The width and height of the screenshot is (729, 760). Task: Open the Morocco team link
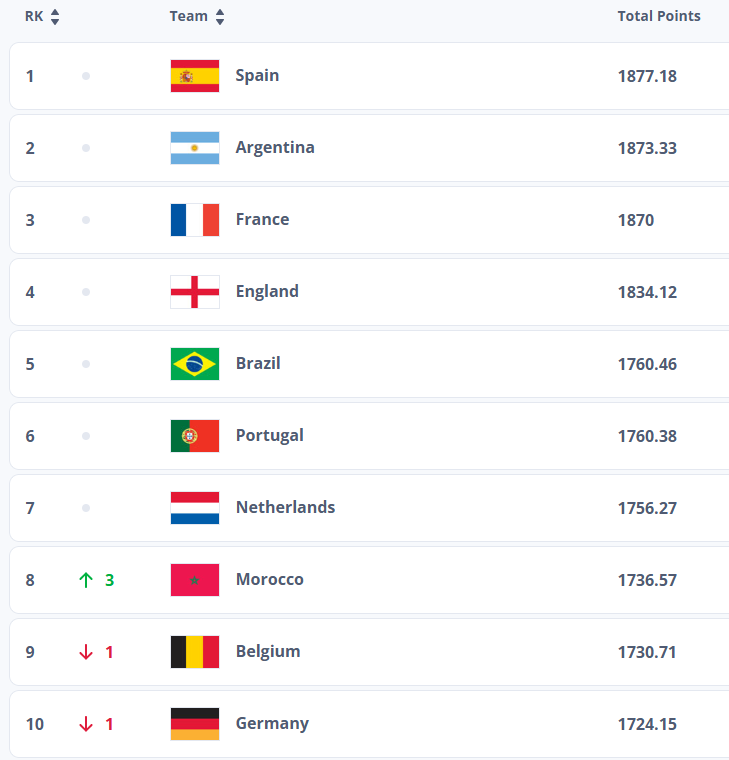[x=269, y=580]
